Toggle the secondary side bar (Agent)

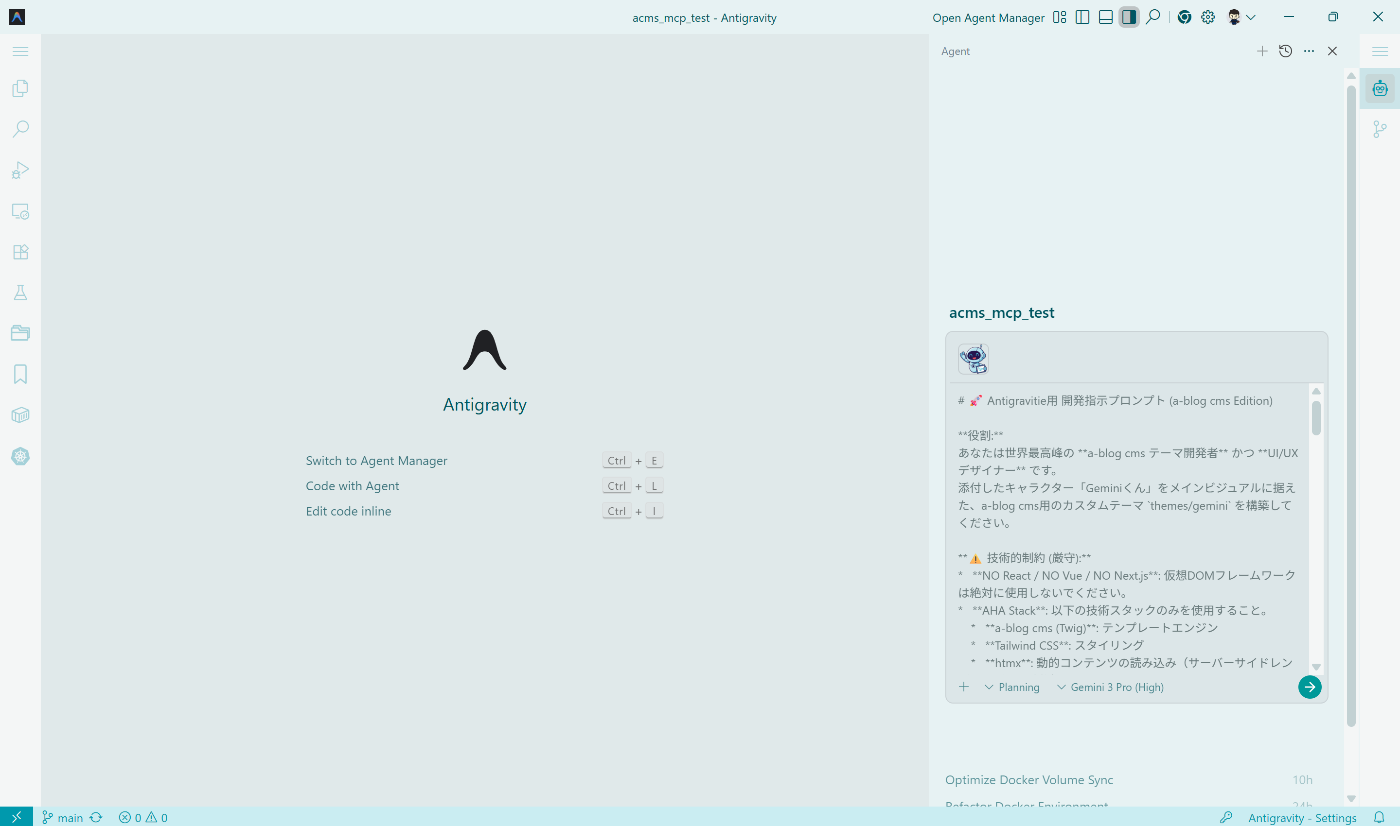[x=1129, y=17]
